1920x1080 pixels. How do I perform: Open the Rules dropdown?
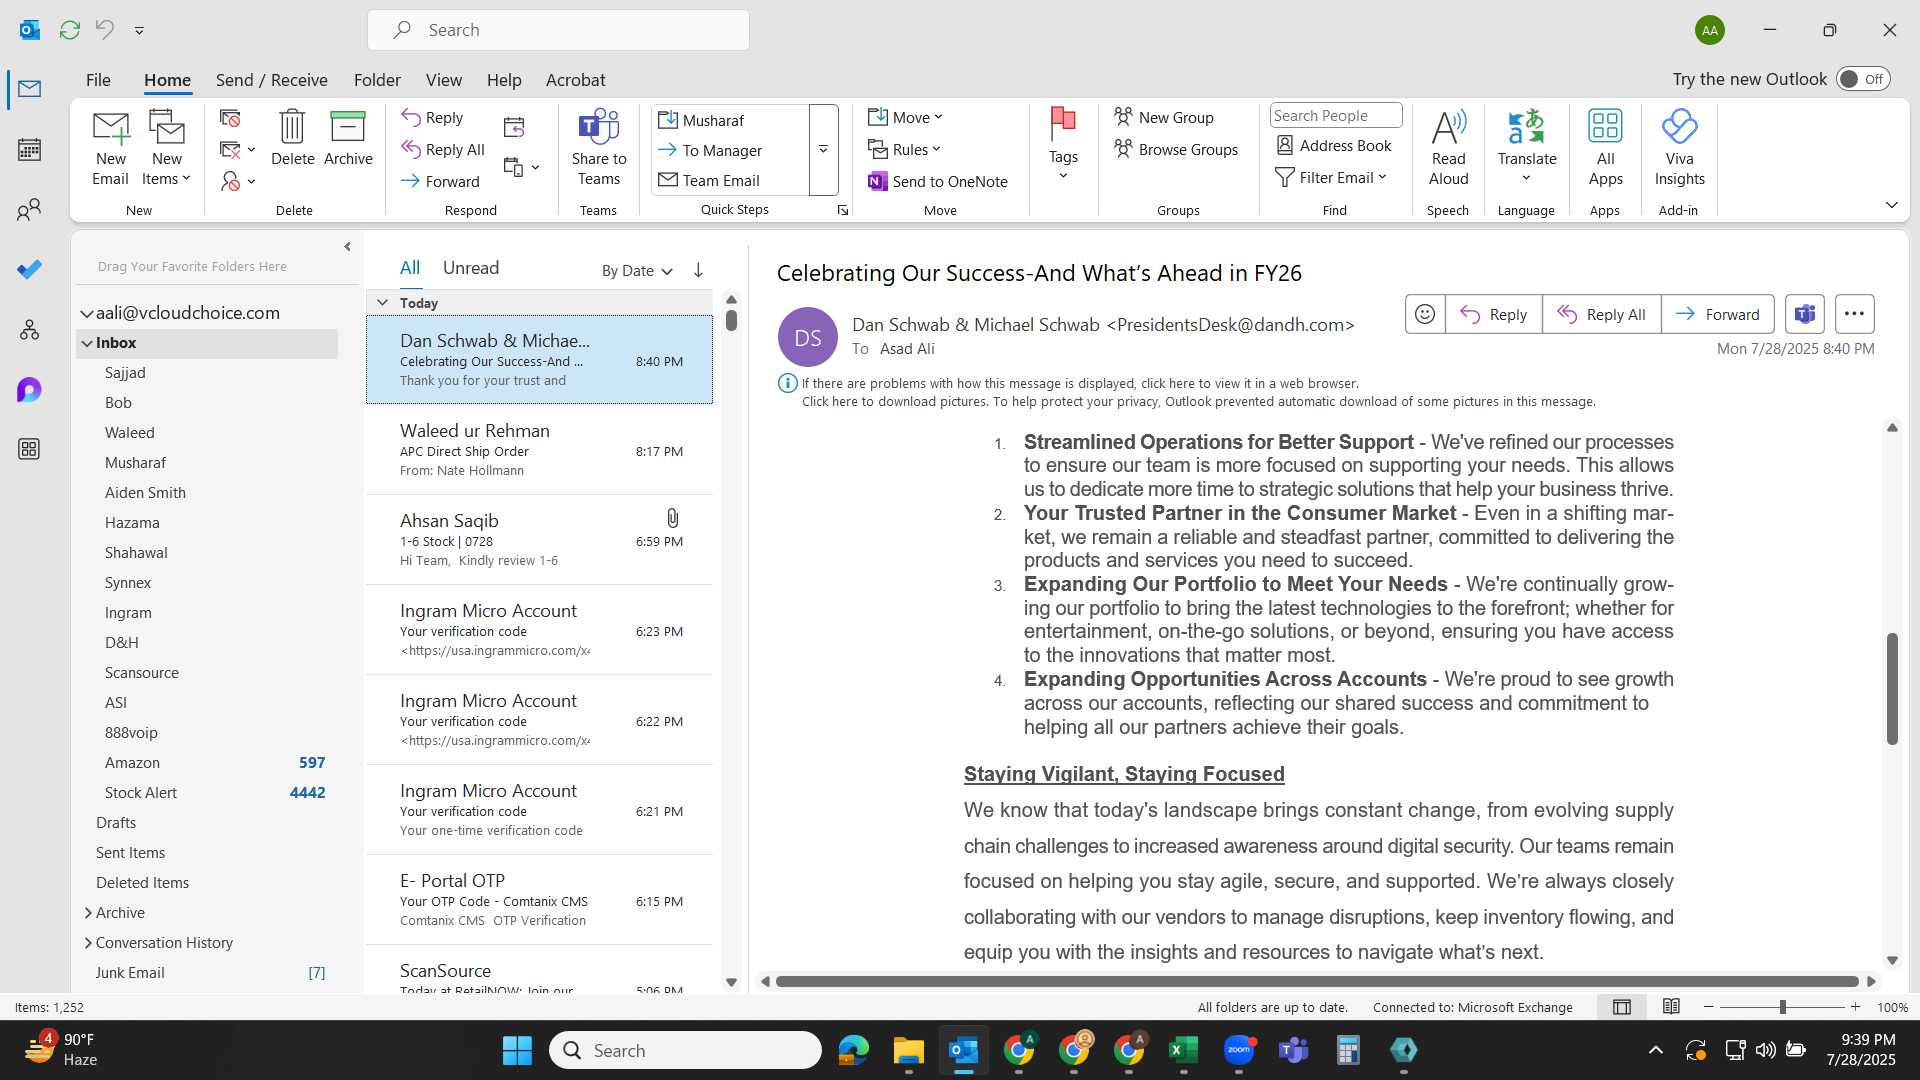904,149
